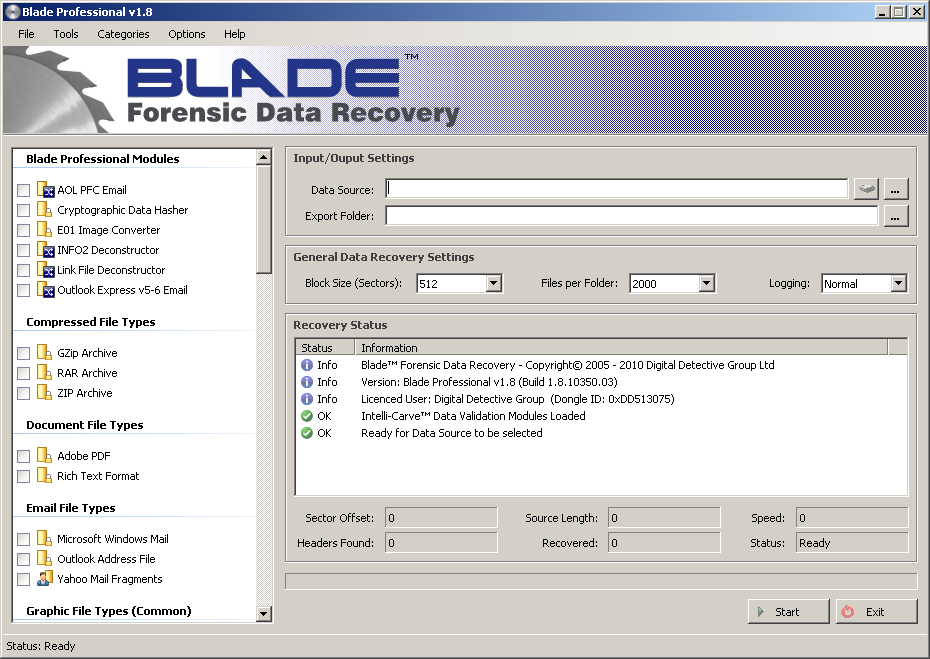Click the Yahoo Mail Fragments person icon
The width and height of the screenshot is (930, 659).
pyautogui.click(x=44, y=579)
